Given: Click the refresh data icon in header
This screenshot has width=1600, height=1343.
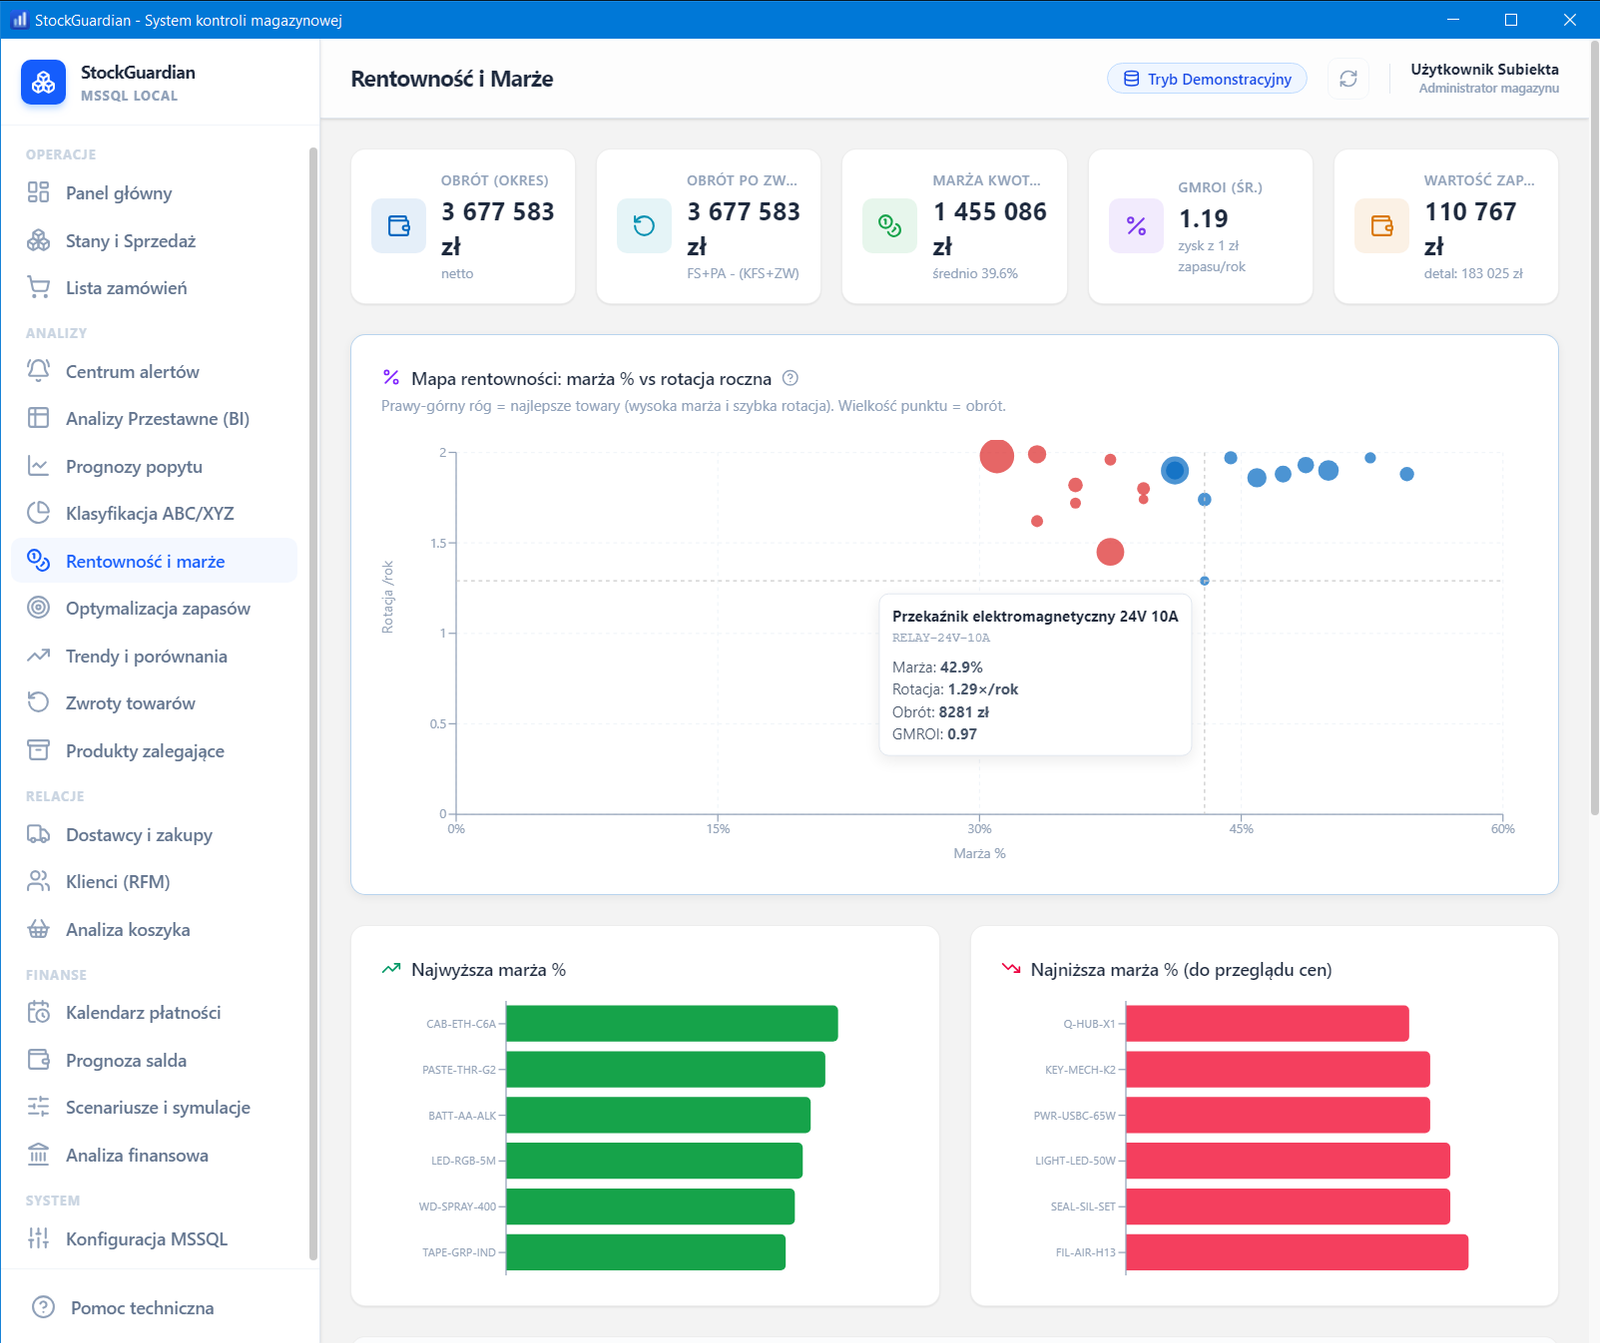Looking at the screenshot, I should [x=1348, y=79].
